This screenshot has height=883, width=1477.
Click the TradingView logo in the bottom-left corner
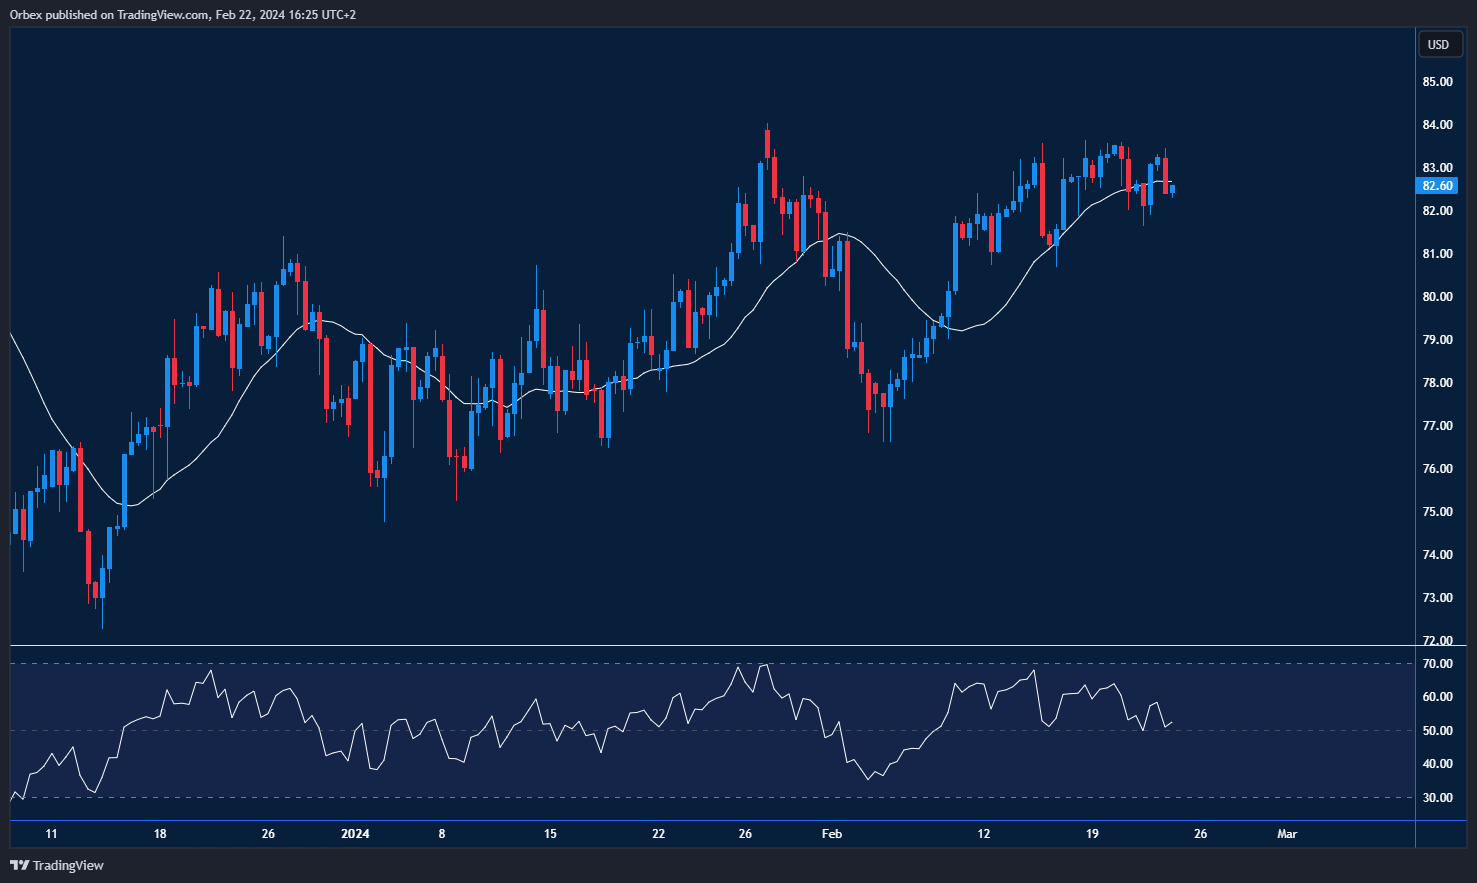[57, 865]
